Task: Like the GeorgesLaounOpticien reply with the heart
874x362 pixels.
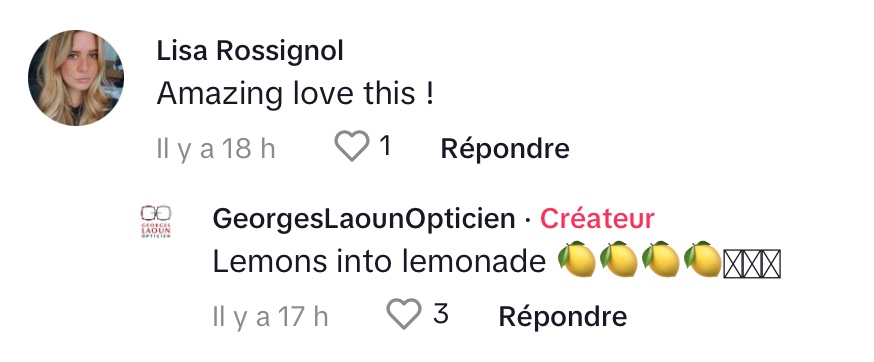Action: pyautogui.click(x=404, y=313)
